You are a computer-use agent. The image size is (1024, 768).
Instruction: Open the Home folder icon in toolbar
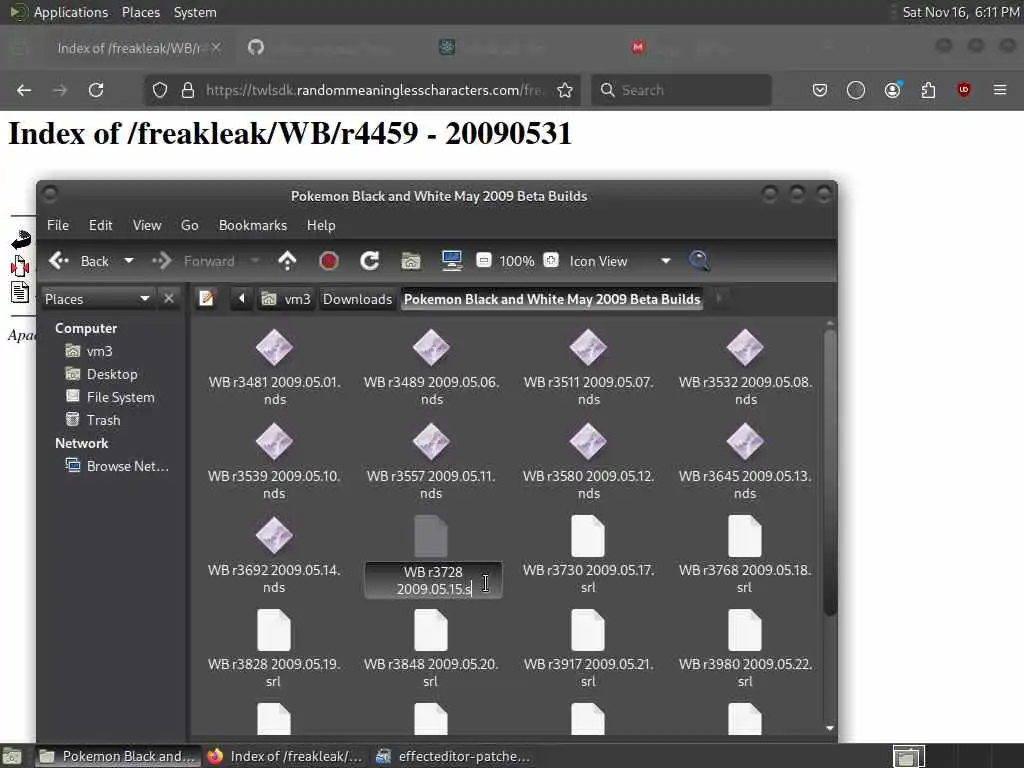coord(411,261)
